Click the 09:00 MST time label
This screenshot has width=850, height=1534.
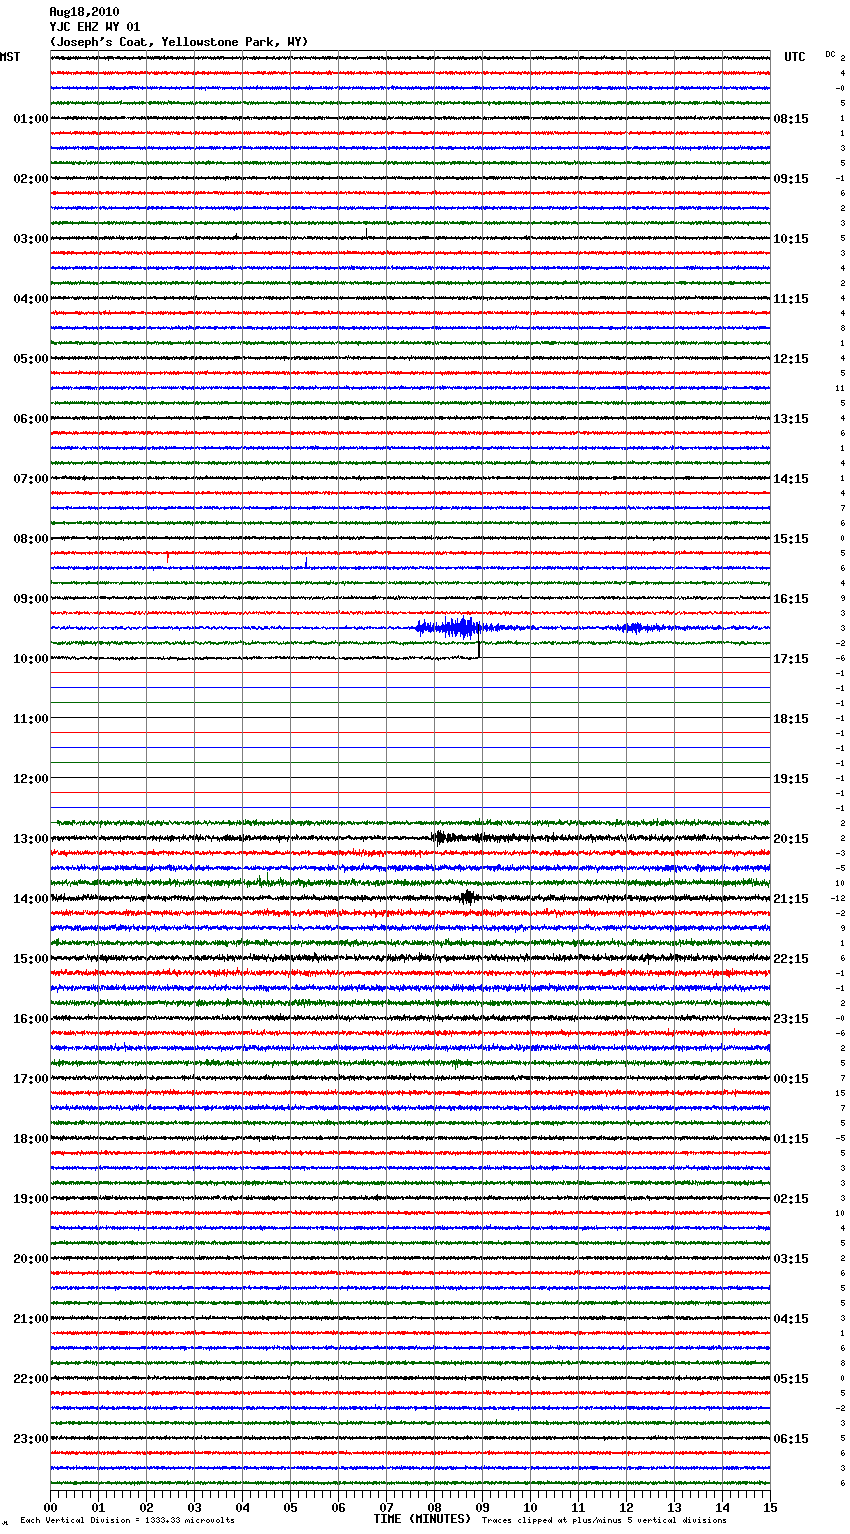[x=31, y=599]
